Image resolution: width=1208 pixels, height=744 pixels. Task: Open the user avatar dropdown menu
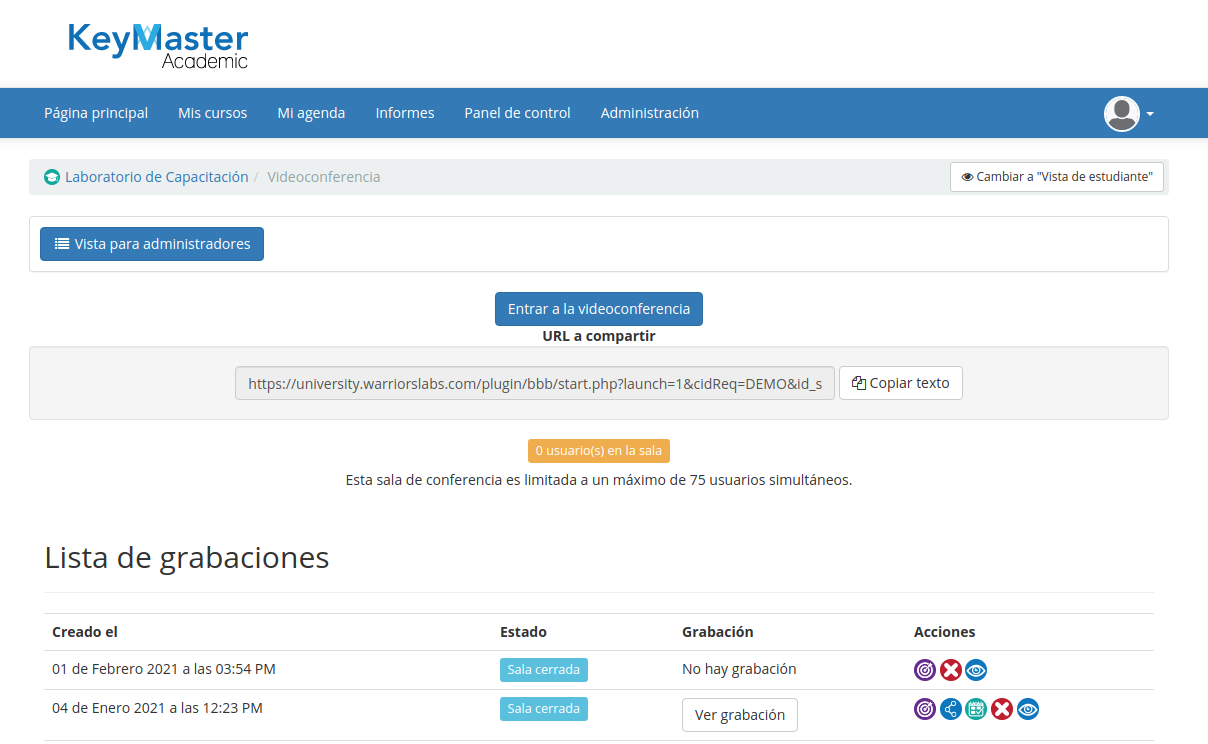(x=1129, y=114)
